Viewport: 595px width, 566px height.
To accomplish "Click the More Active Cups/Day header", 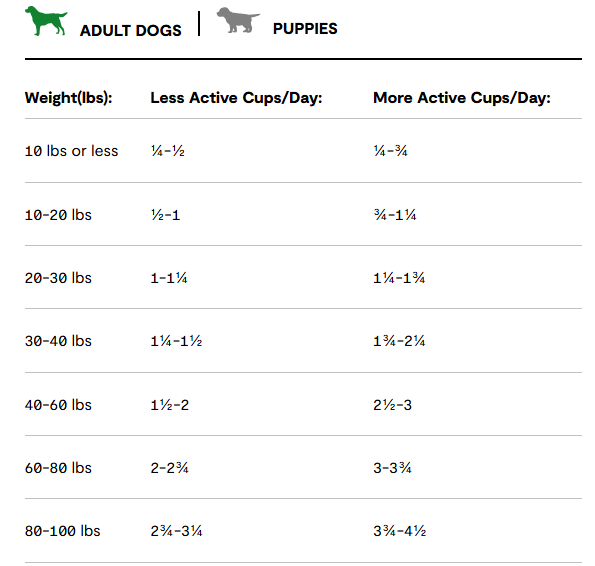I will coord(462,98).
